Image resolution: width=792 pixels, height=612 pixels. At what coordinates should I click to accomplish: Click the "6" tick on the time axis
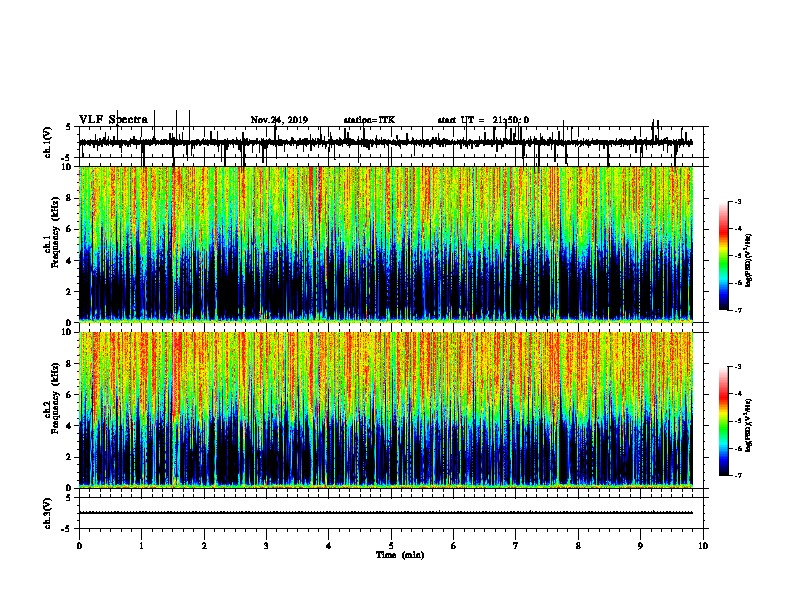click(x=454, y=546)
